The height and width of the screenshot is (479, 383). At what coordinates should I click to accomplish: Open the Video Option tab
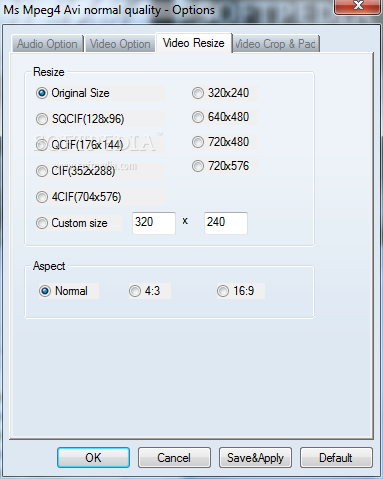point(120,44)
